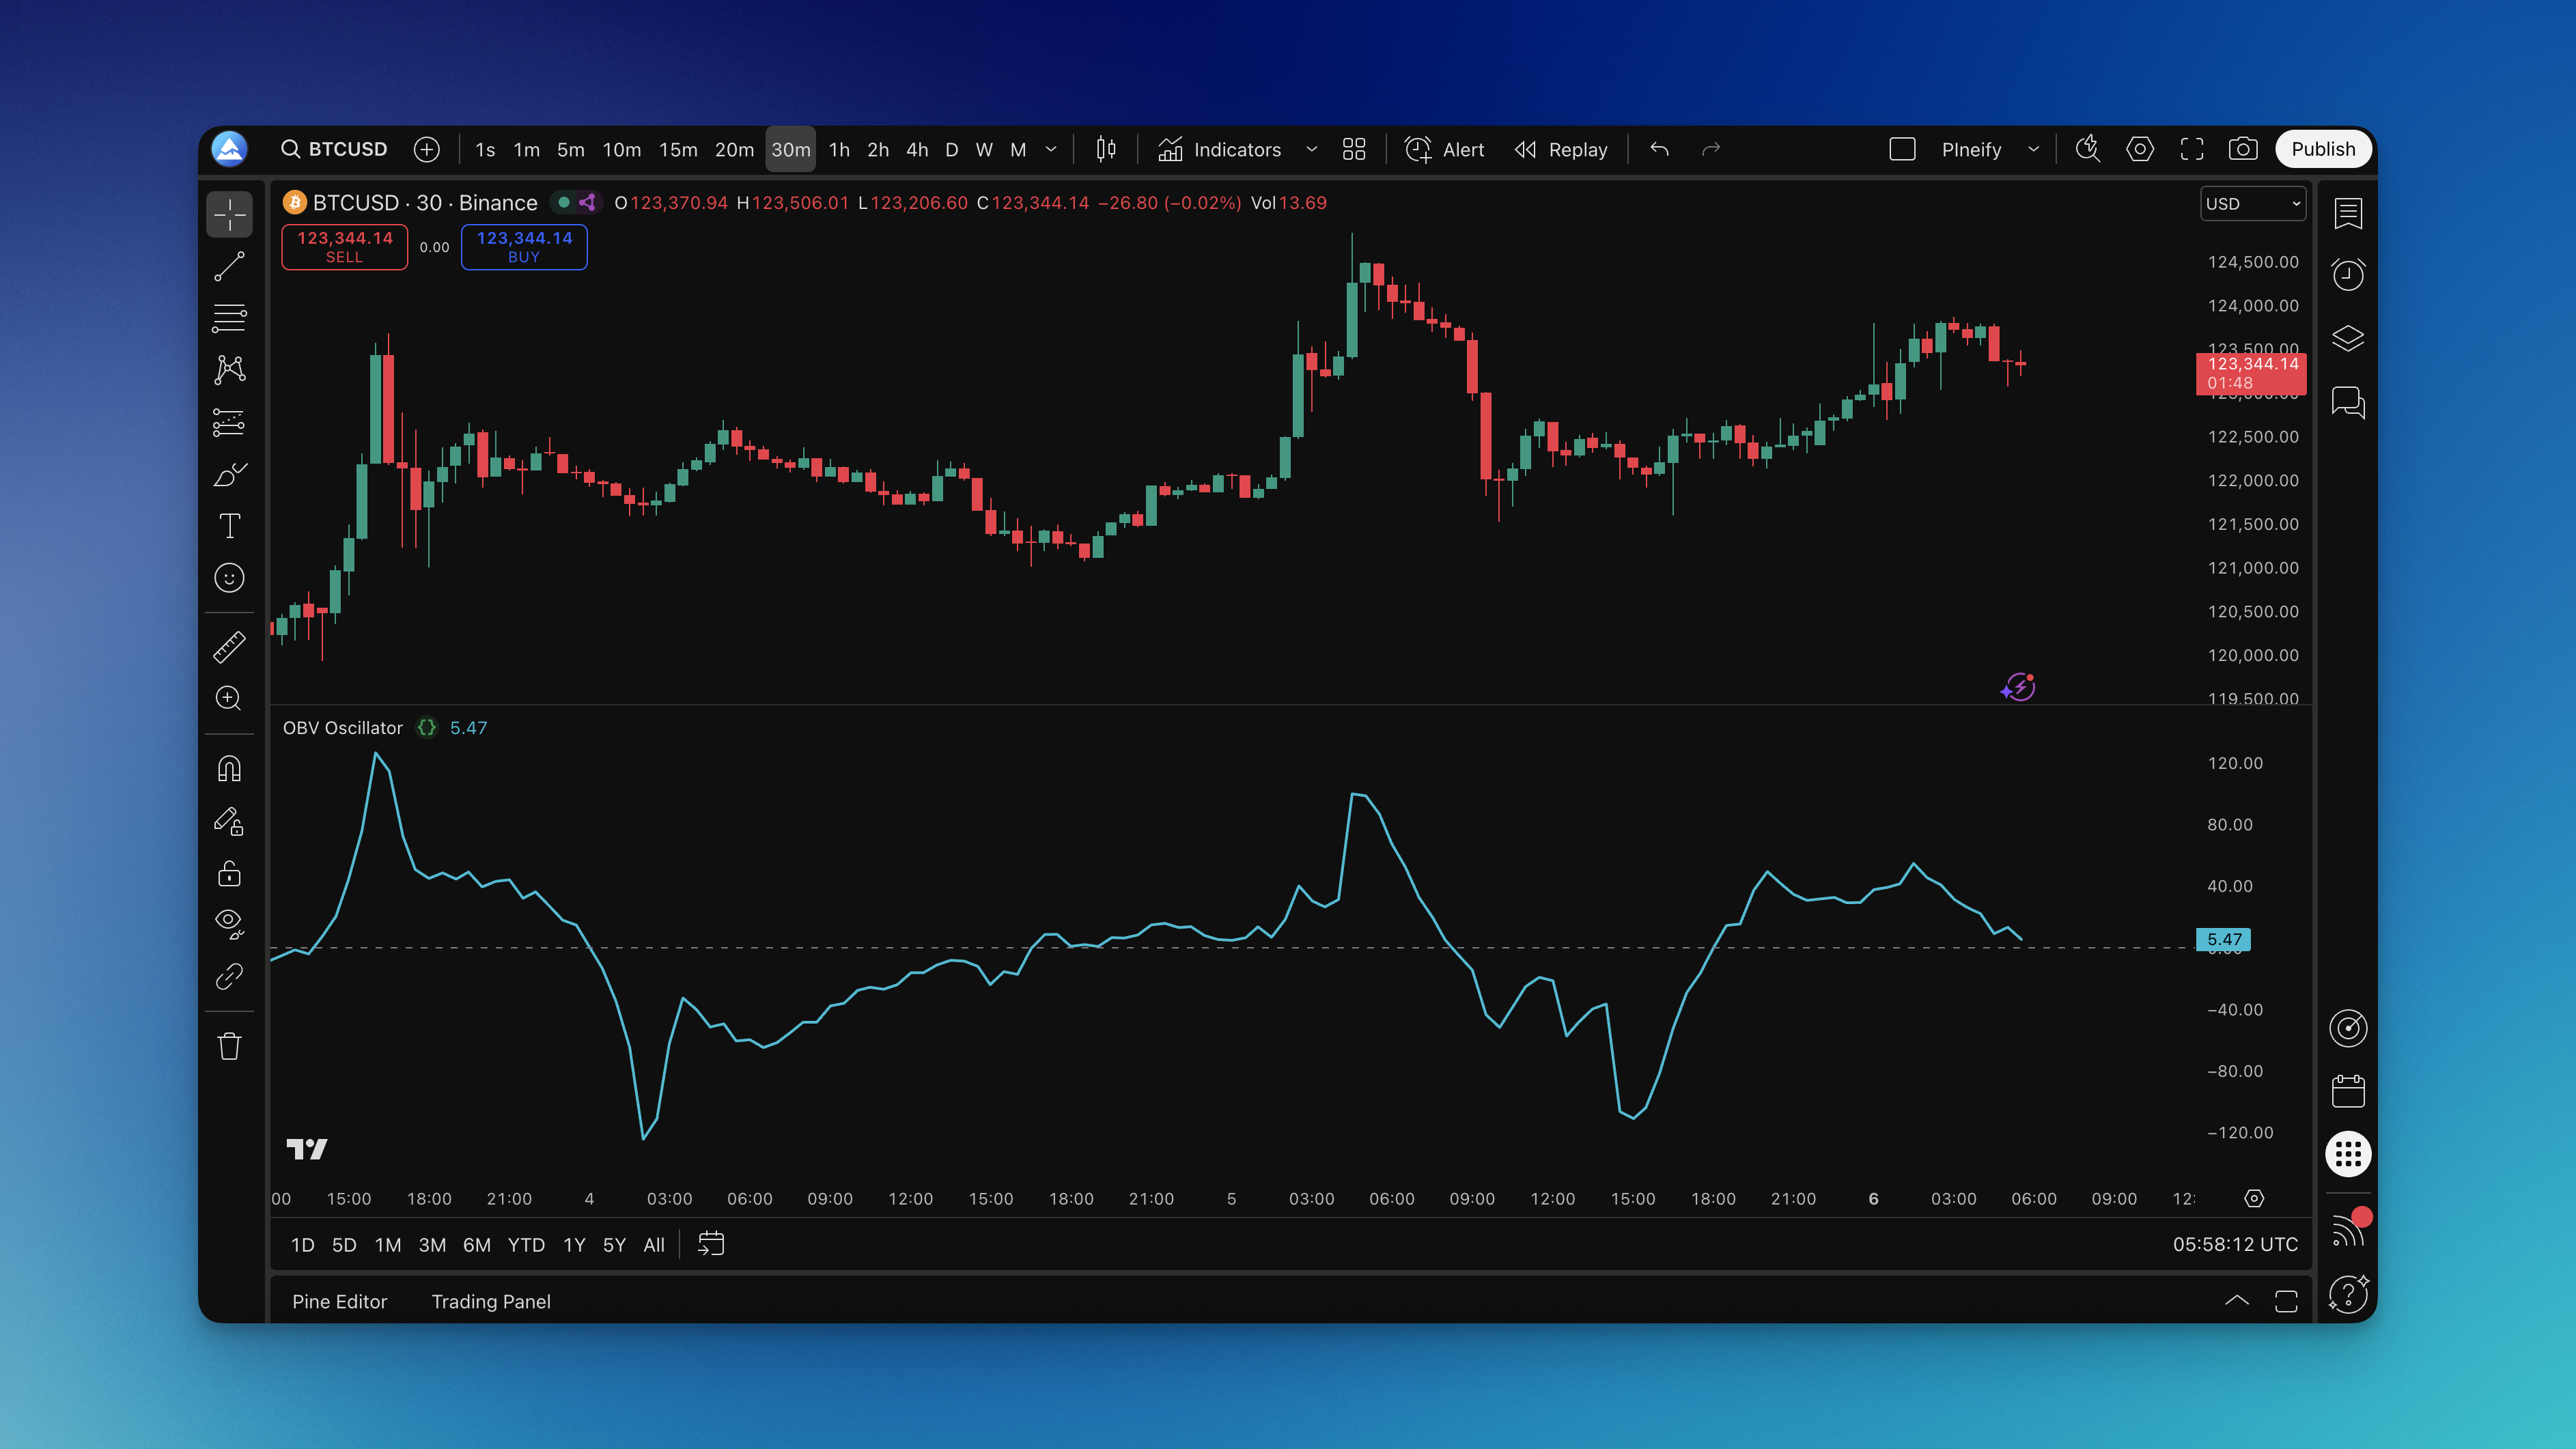Click the Publish button

(x=2322, y=149)
